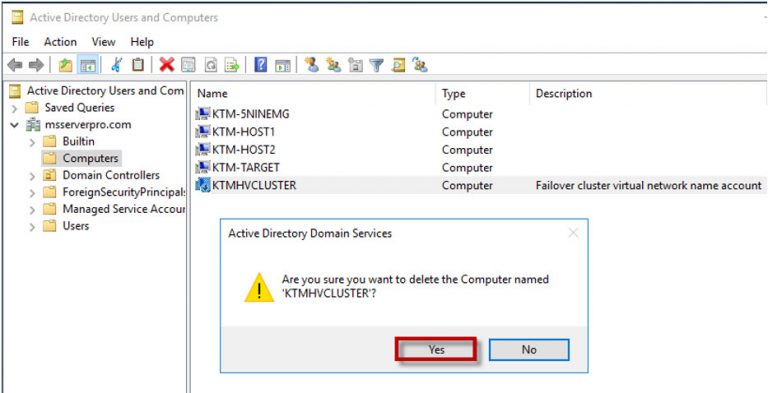Viewport: 768px width, 393px height.
Task: Expand the Saved Queries node
Action: tap(15, 108)
